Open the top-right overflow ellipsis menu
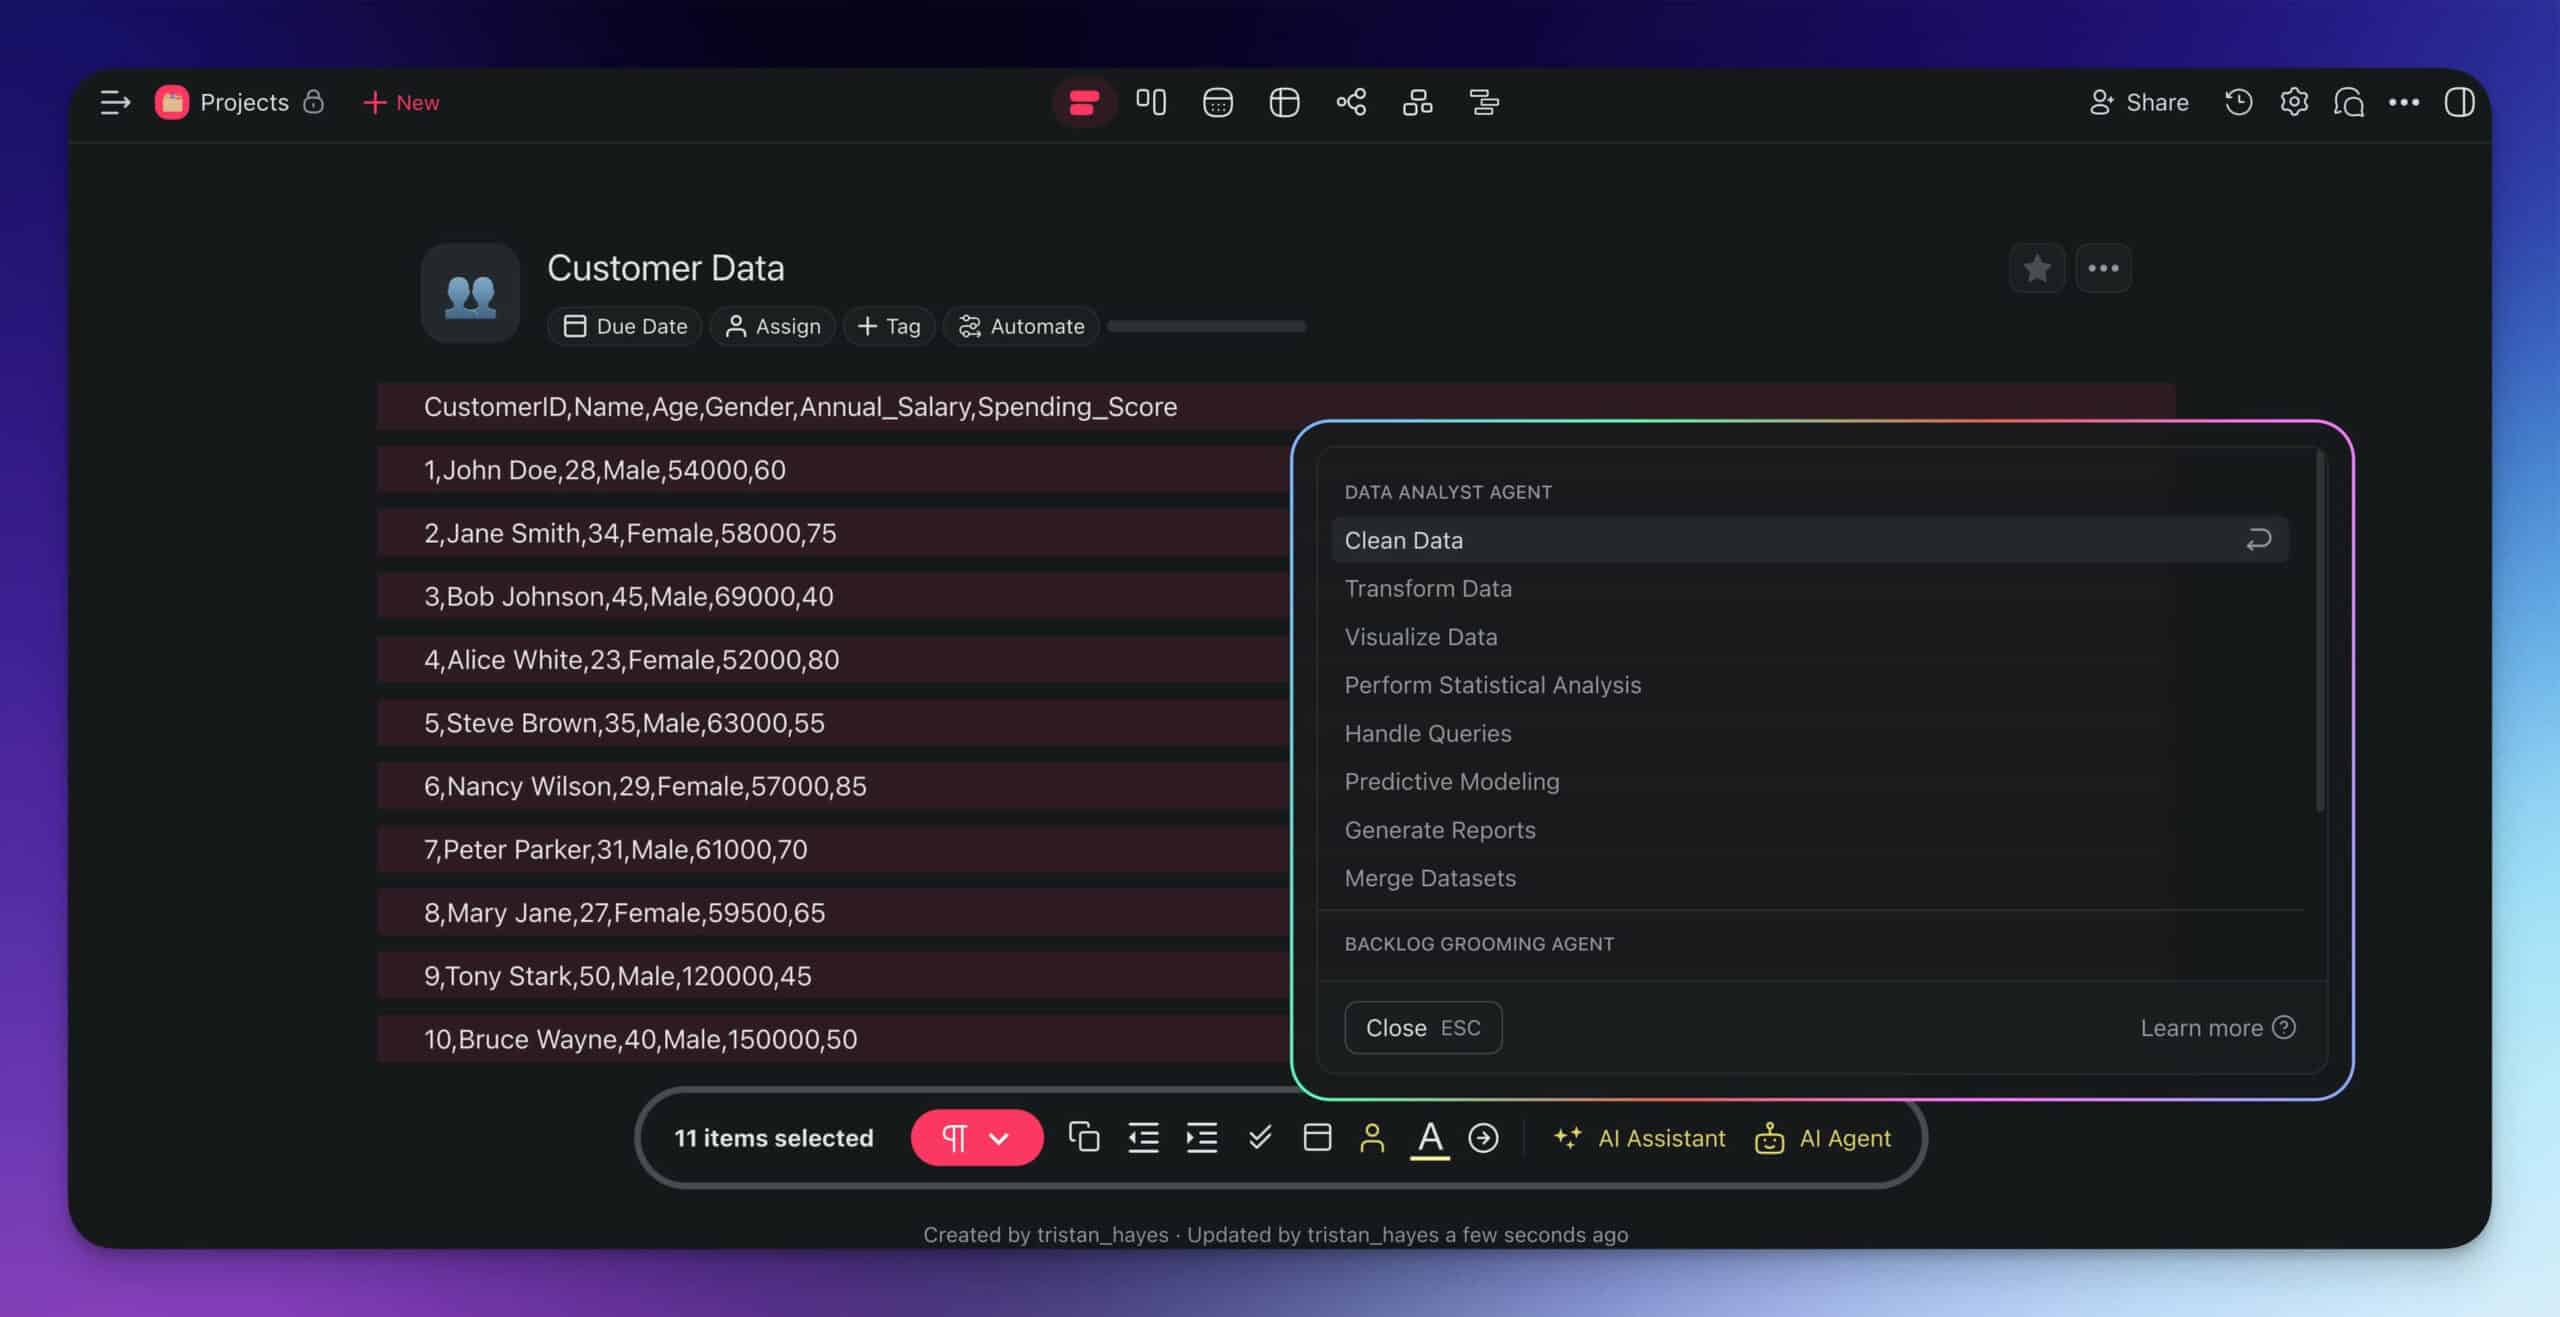Image resolution: width=2560 pixels, height=1317 pixels. [x=2405, y=102]
